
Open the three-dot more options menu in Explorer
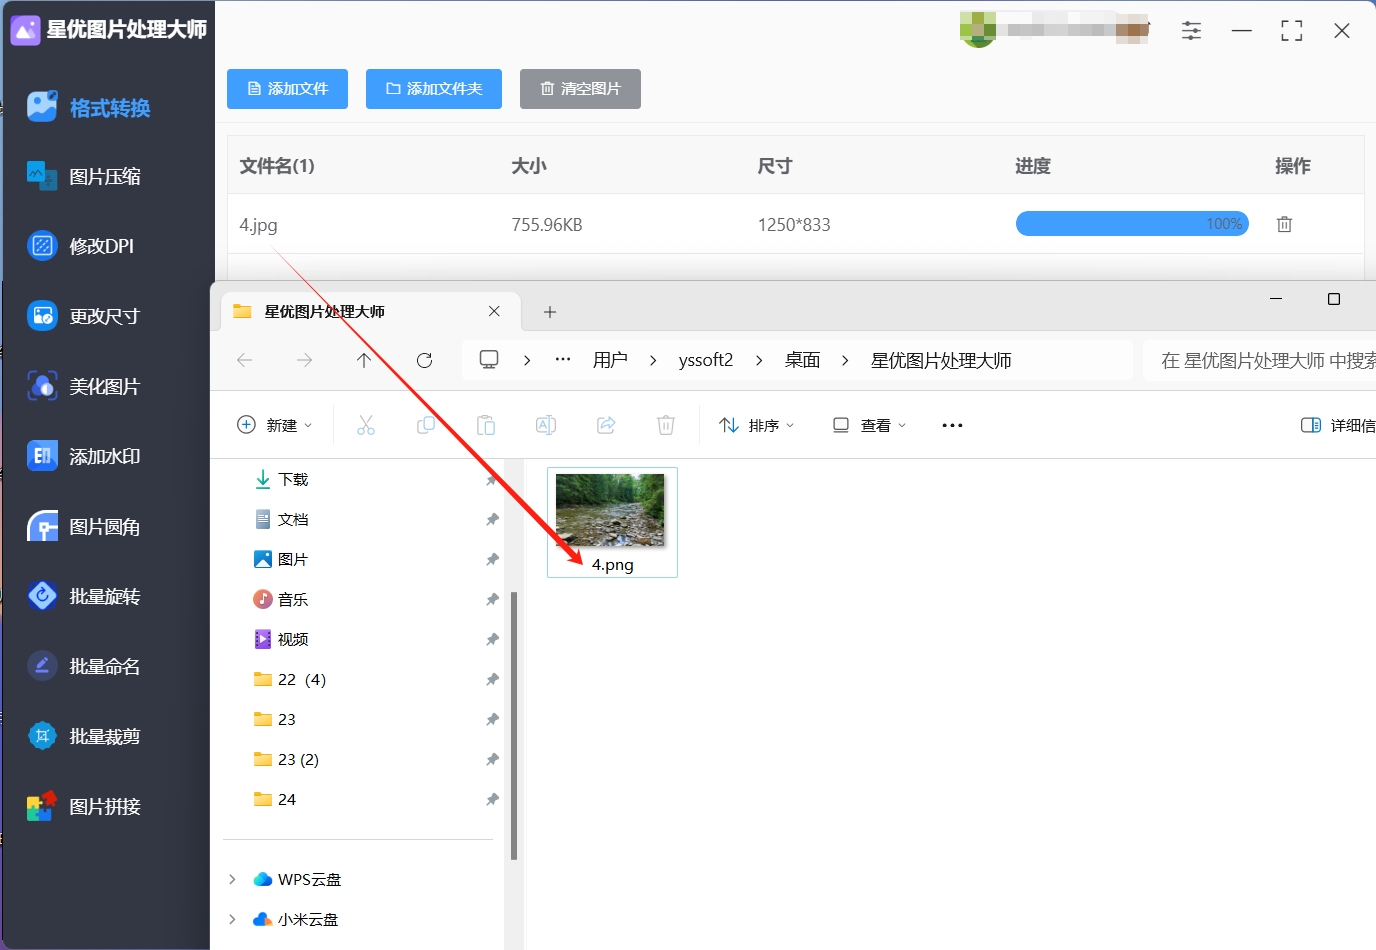[952, 425]
